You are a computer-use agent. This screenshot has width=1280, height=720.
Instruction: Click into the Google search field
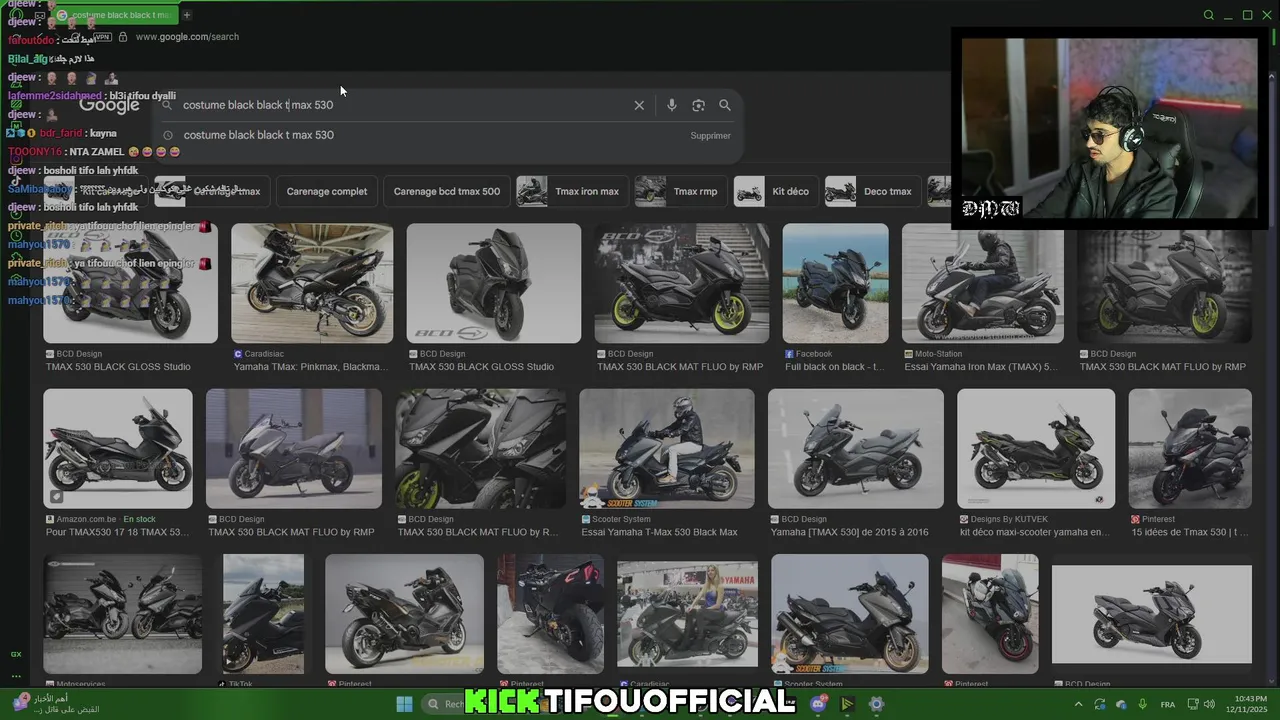click(400, 105)
